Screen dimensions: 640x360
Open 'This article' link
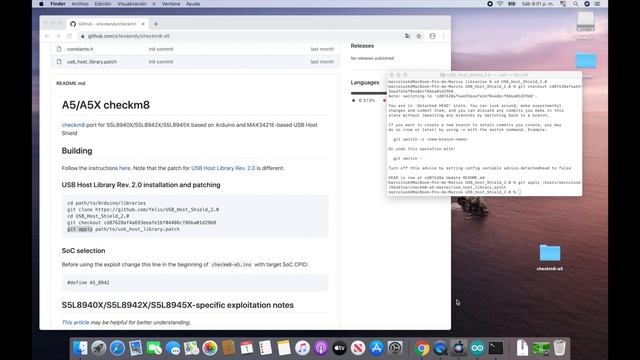click(x=75, y=322)
